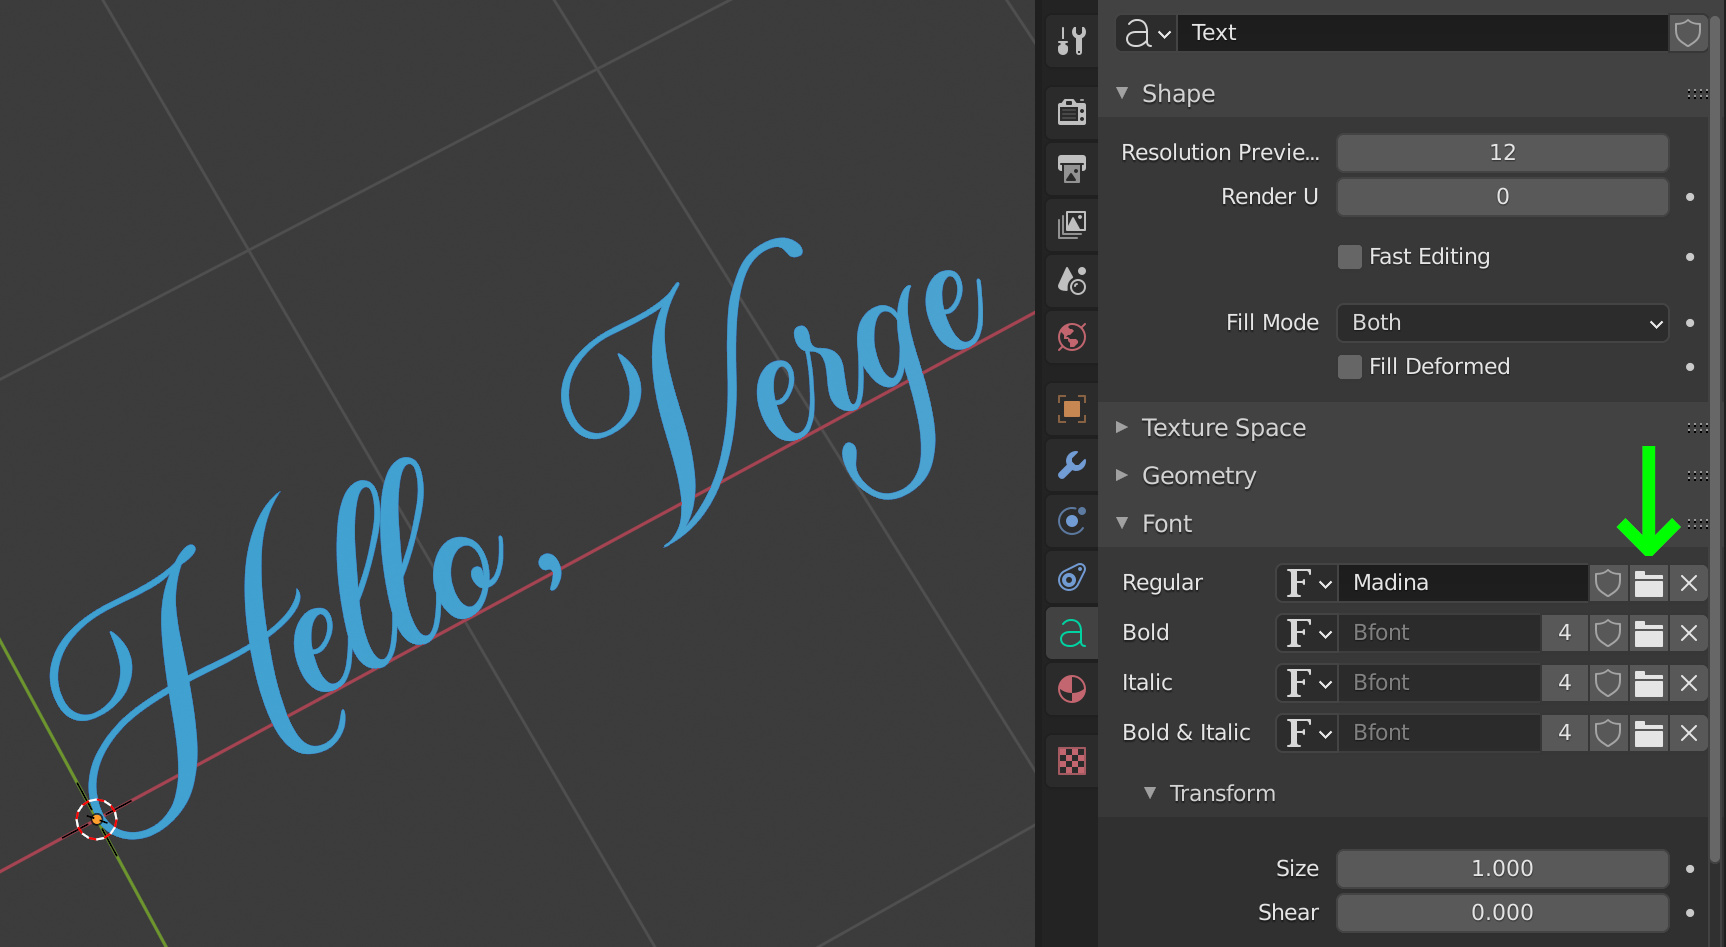Open the Object properties tab
This screenshot has width=1726, height=947.
1072,408
